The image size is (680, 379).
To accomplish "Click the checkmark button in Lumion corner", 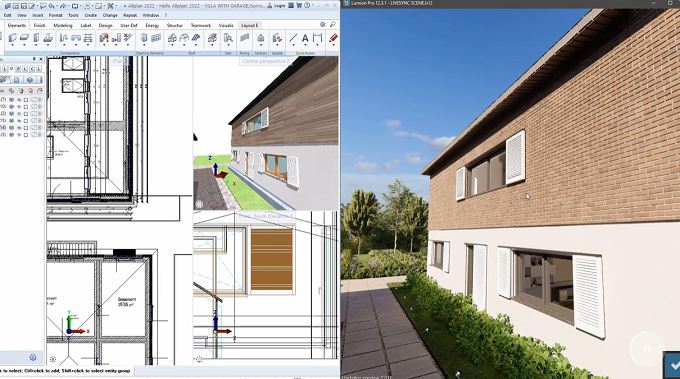I will (674, 366).
